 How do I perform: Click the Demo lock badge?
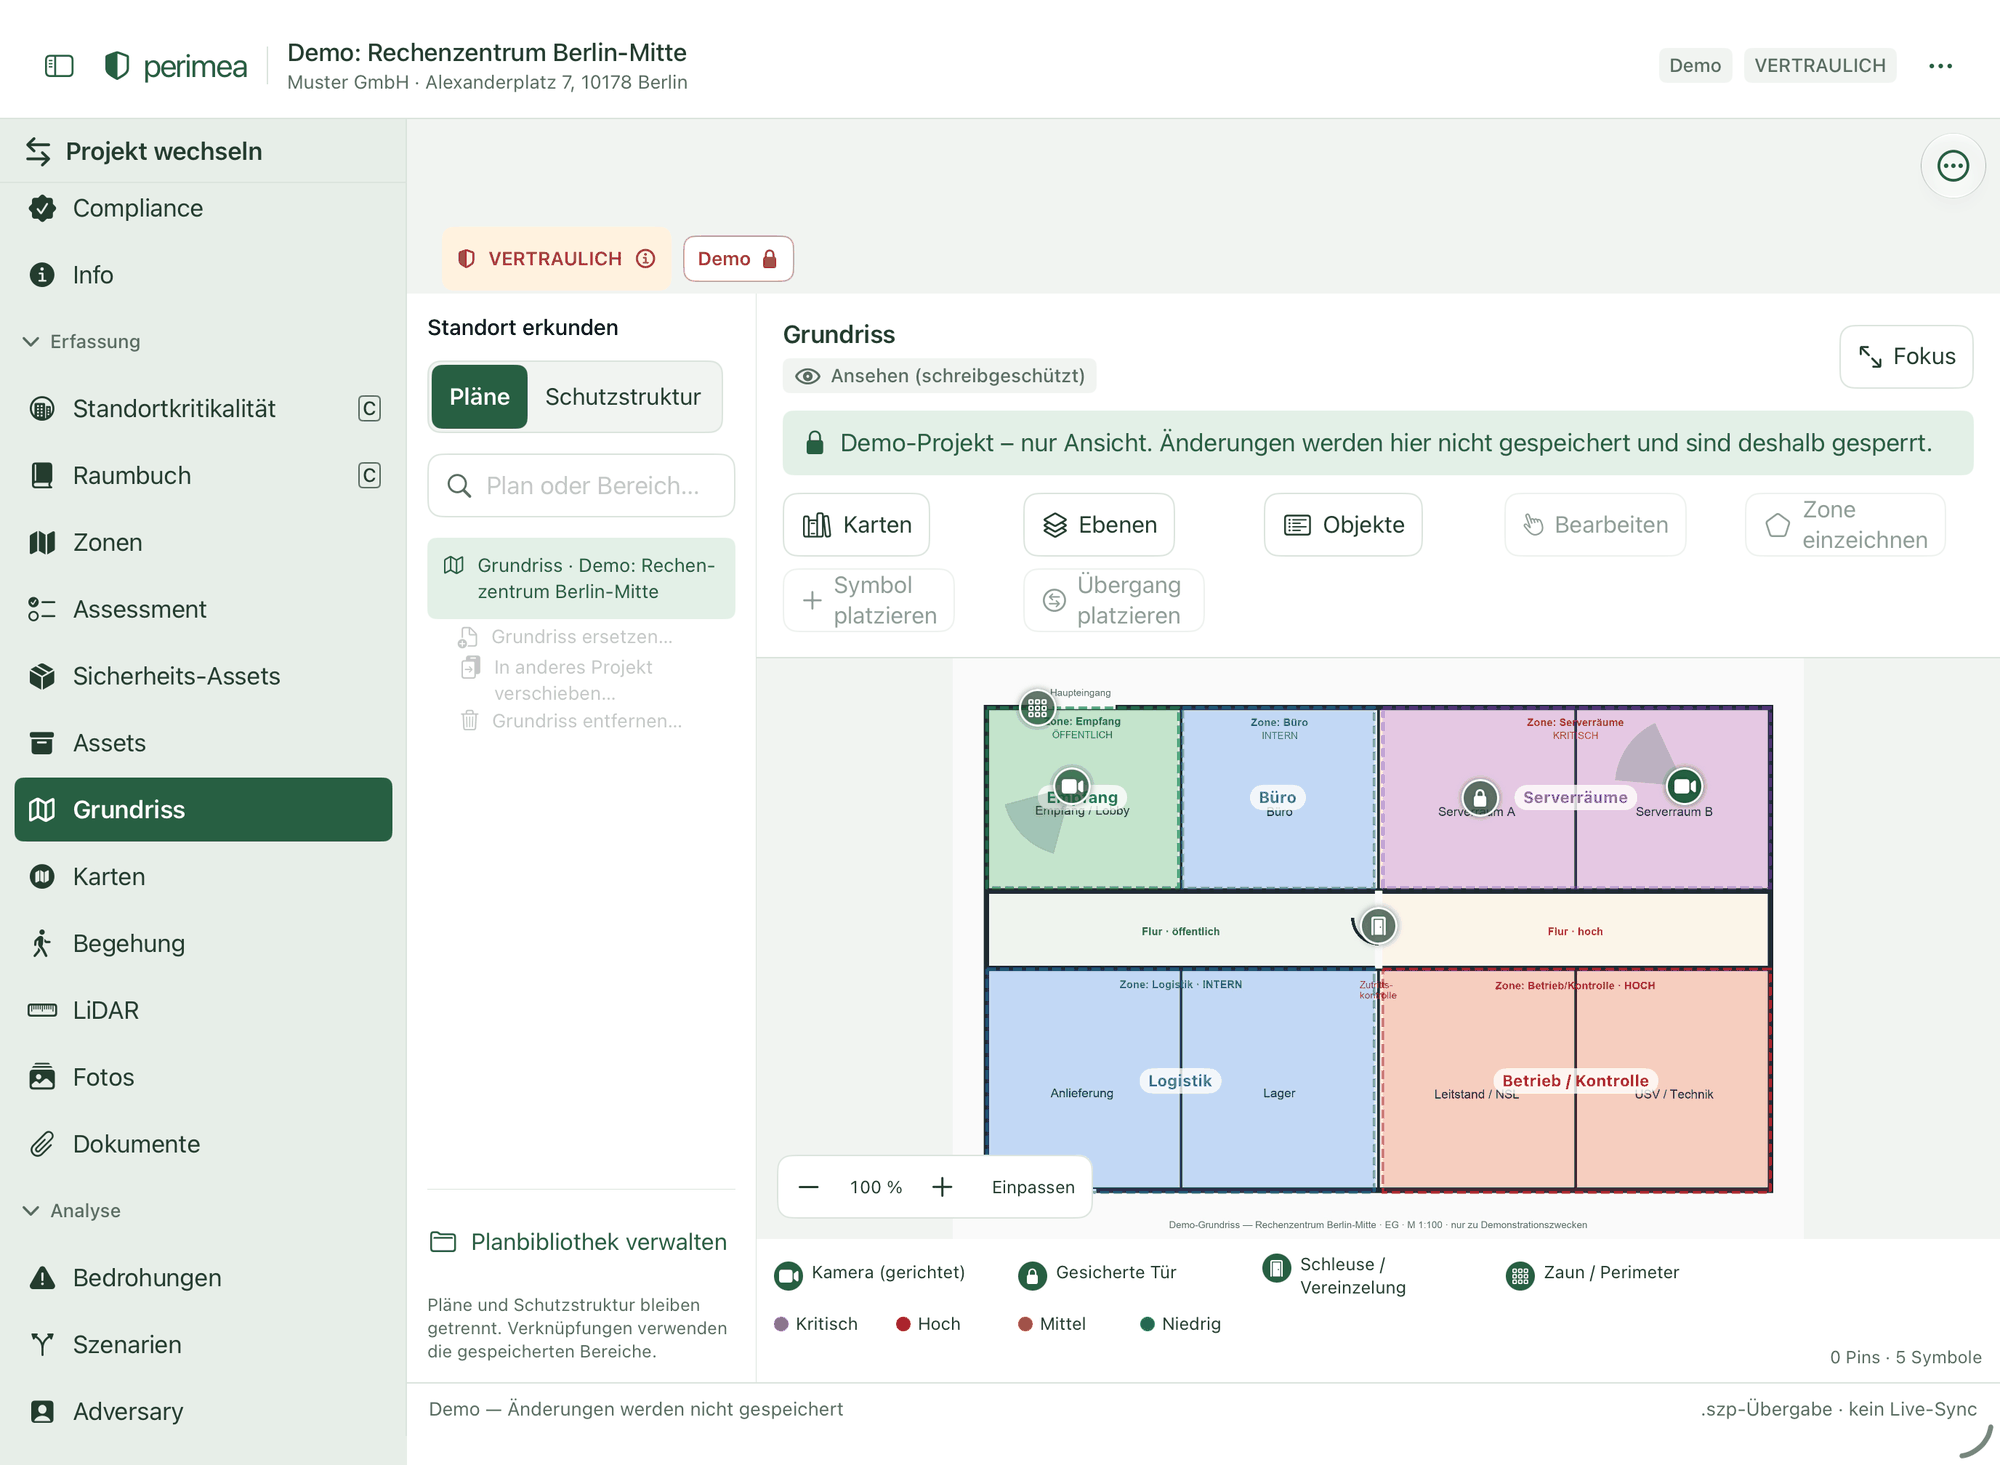(x=738, y=259)
